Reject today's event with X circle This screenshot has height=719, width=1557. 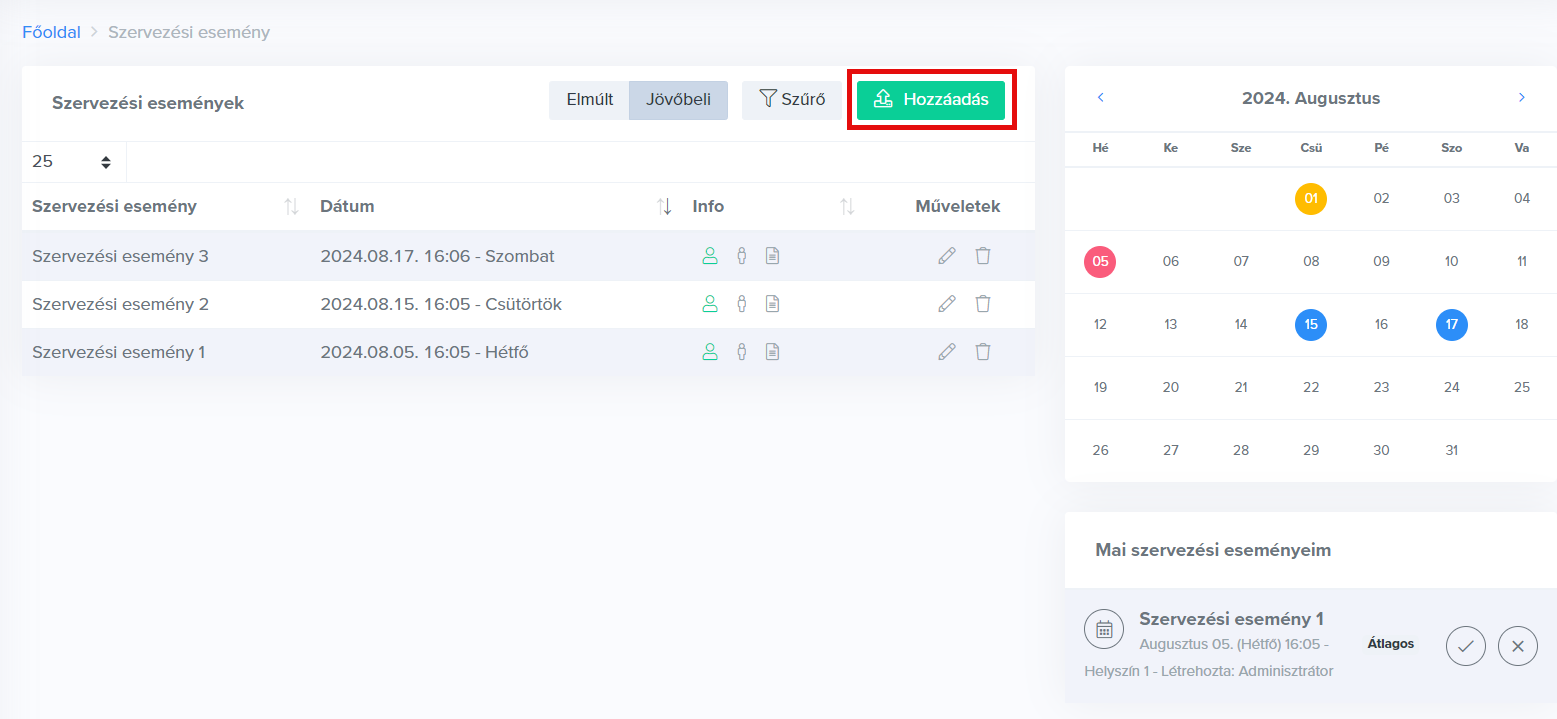(x=1518, y=646)
